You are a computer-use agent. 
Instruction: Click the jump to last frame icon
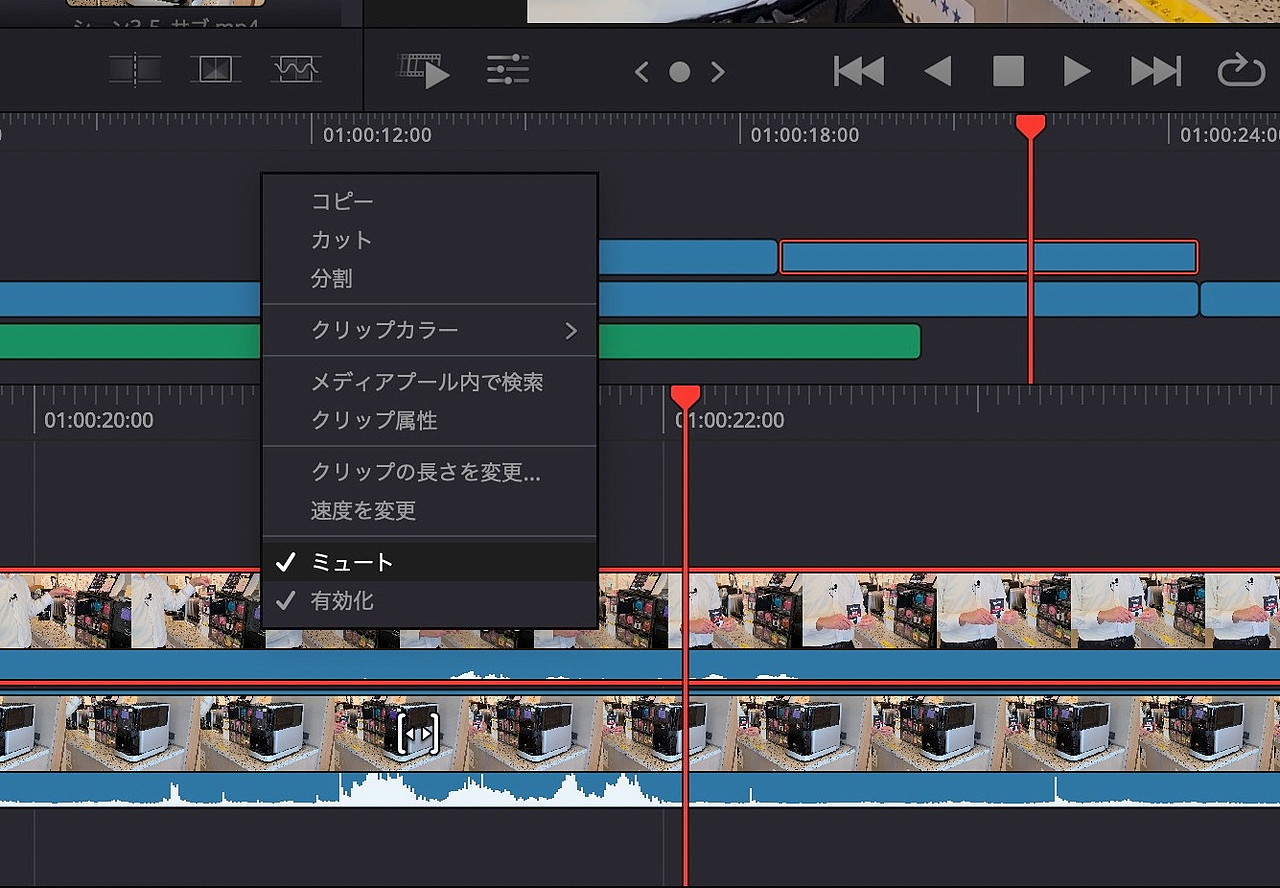[x=1155, y=70]
